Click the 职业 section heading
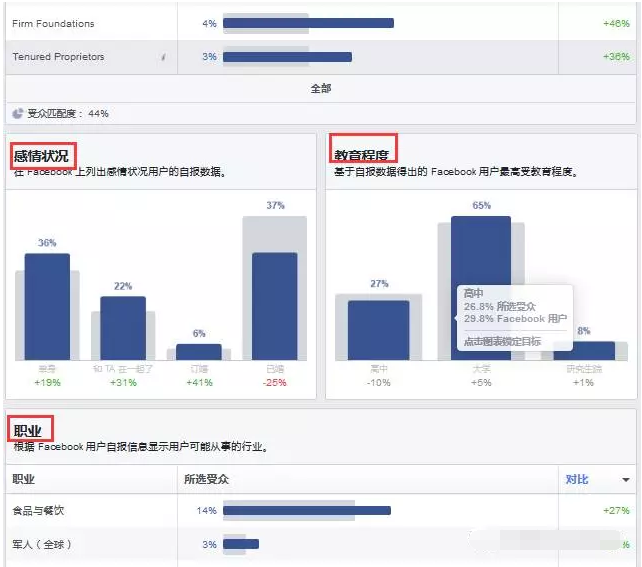This screenshot has width=642, height=567. 27,431
